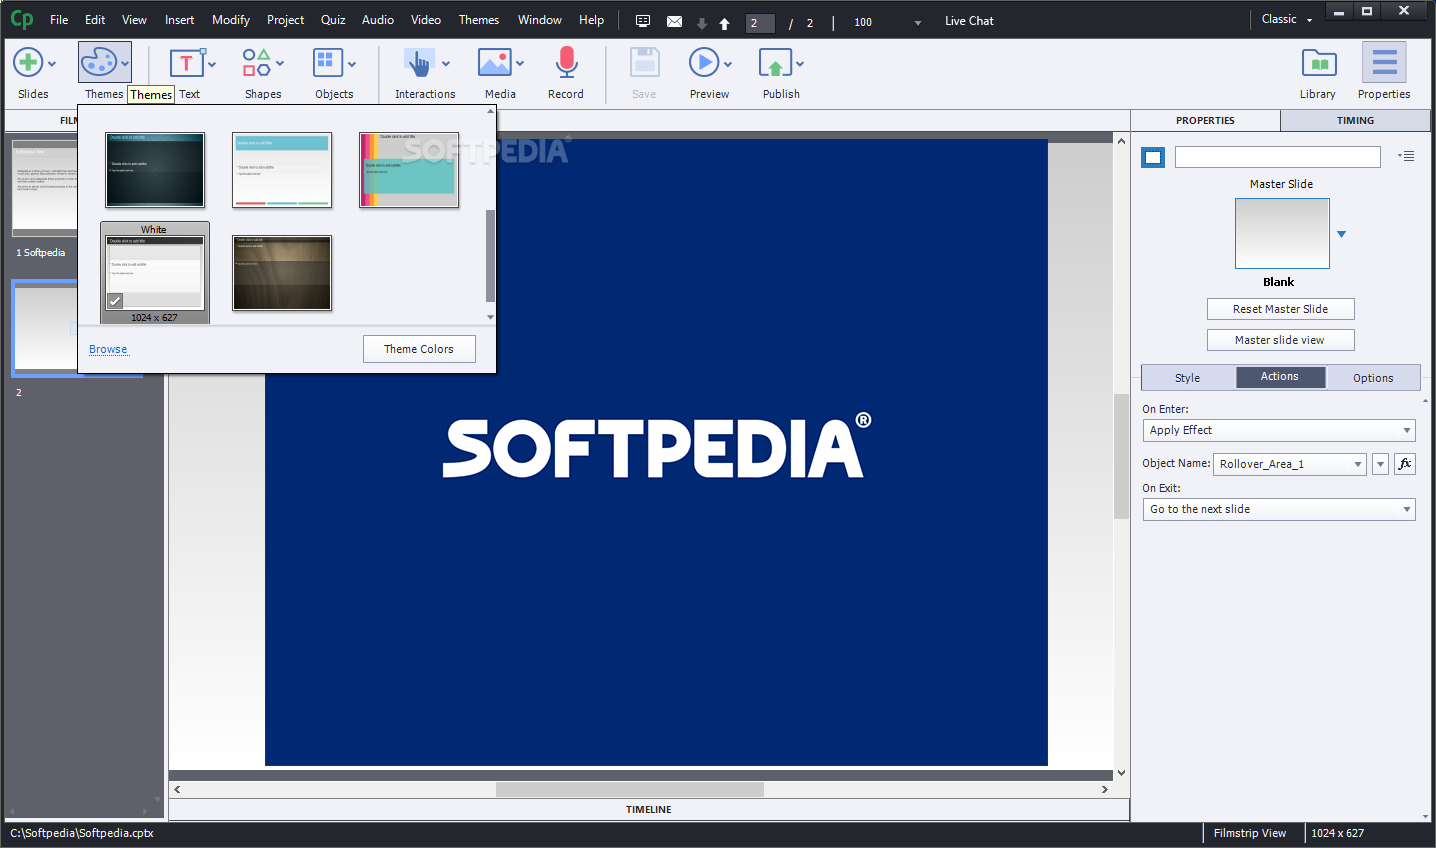This screenshot has height=848, width=1436.
Task: Open the Library panel icon
Action: [1319, 63]
